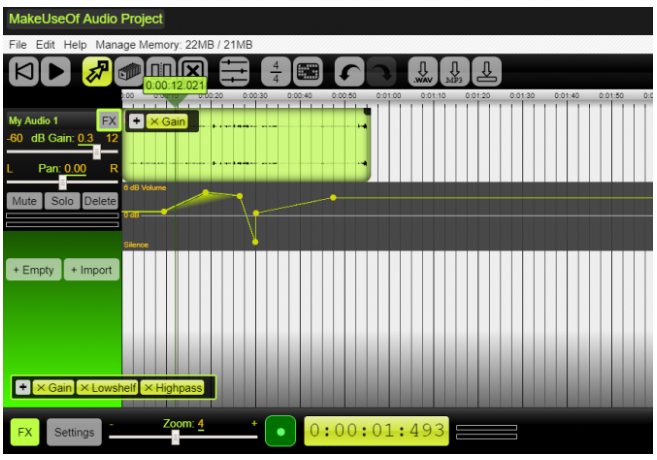Click the highest peak volume envelope point
The height and width of the screenshot is (460, 657).
[x=205, y=192]
